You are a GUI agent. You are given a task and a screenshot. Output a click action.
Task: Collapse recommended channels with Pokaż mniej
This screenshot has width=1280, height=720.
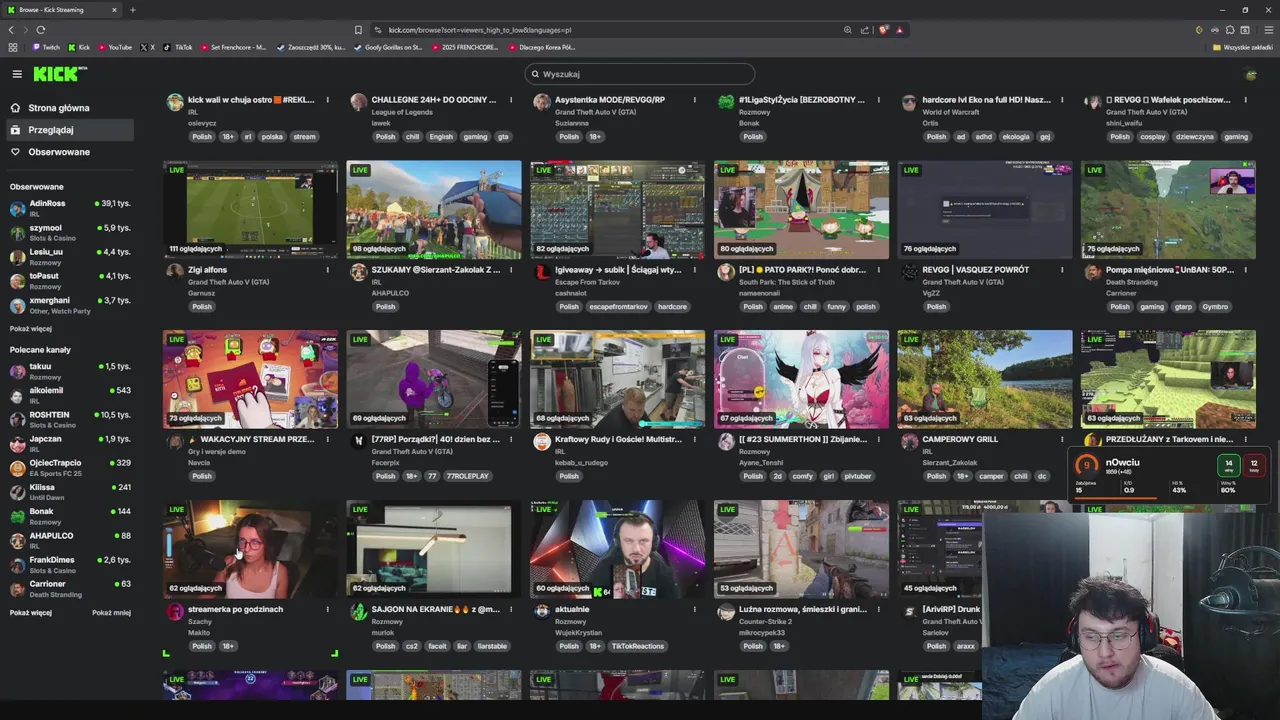[x=111, y=612]
